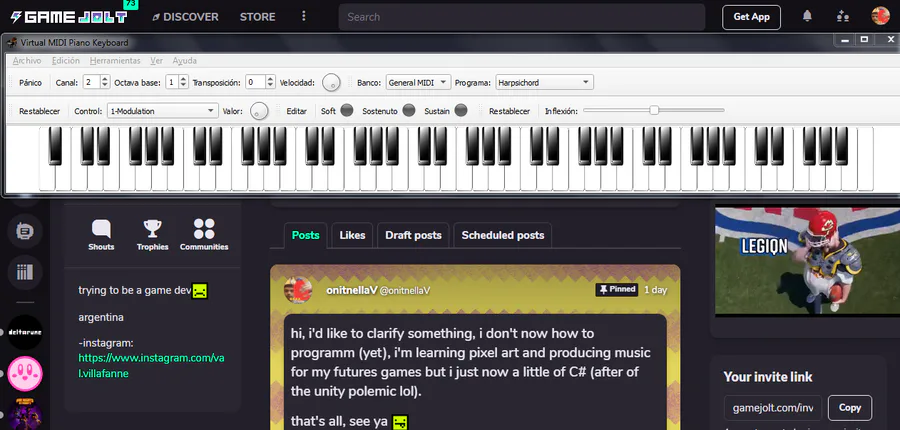Click the Get App button
This screenshot has height=430, width=900.
(x=751, y=17)
